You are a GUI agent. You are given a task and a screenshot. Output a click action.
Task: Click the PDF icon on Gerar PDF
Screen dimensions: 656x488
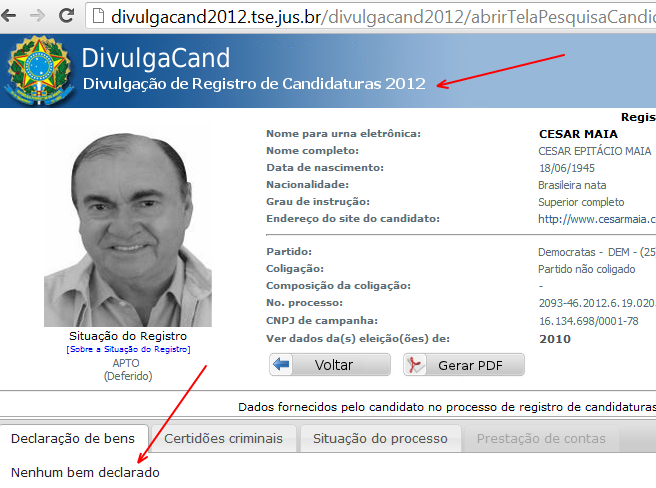(x=415, y=365)
